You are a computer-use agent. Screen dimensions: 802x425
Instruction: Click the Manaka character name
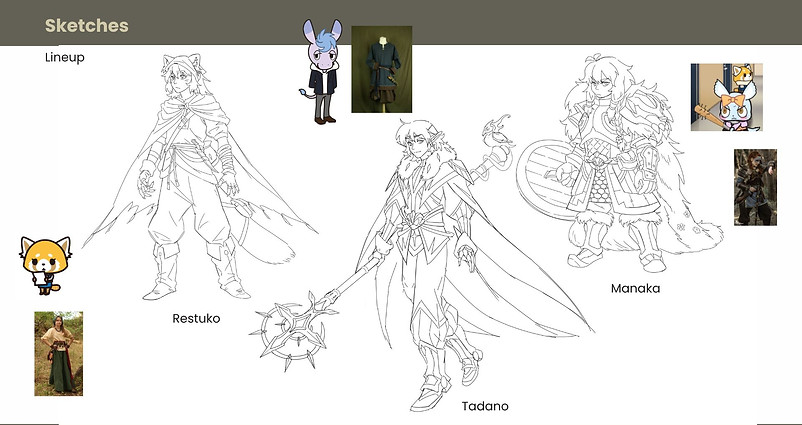tap(635, 288)
